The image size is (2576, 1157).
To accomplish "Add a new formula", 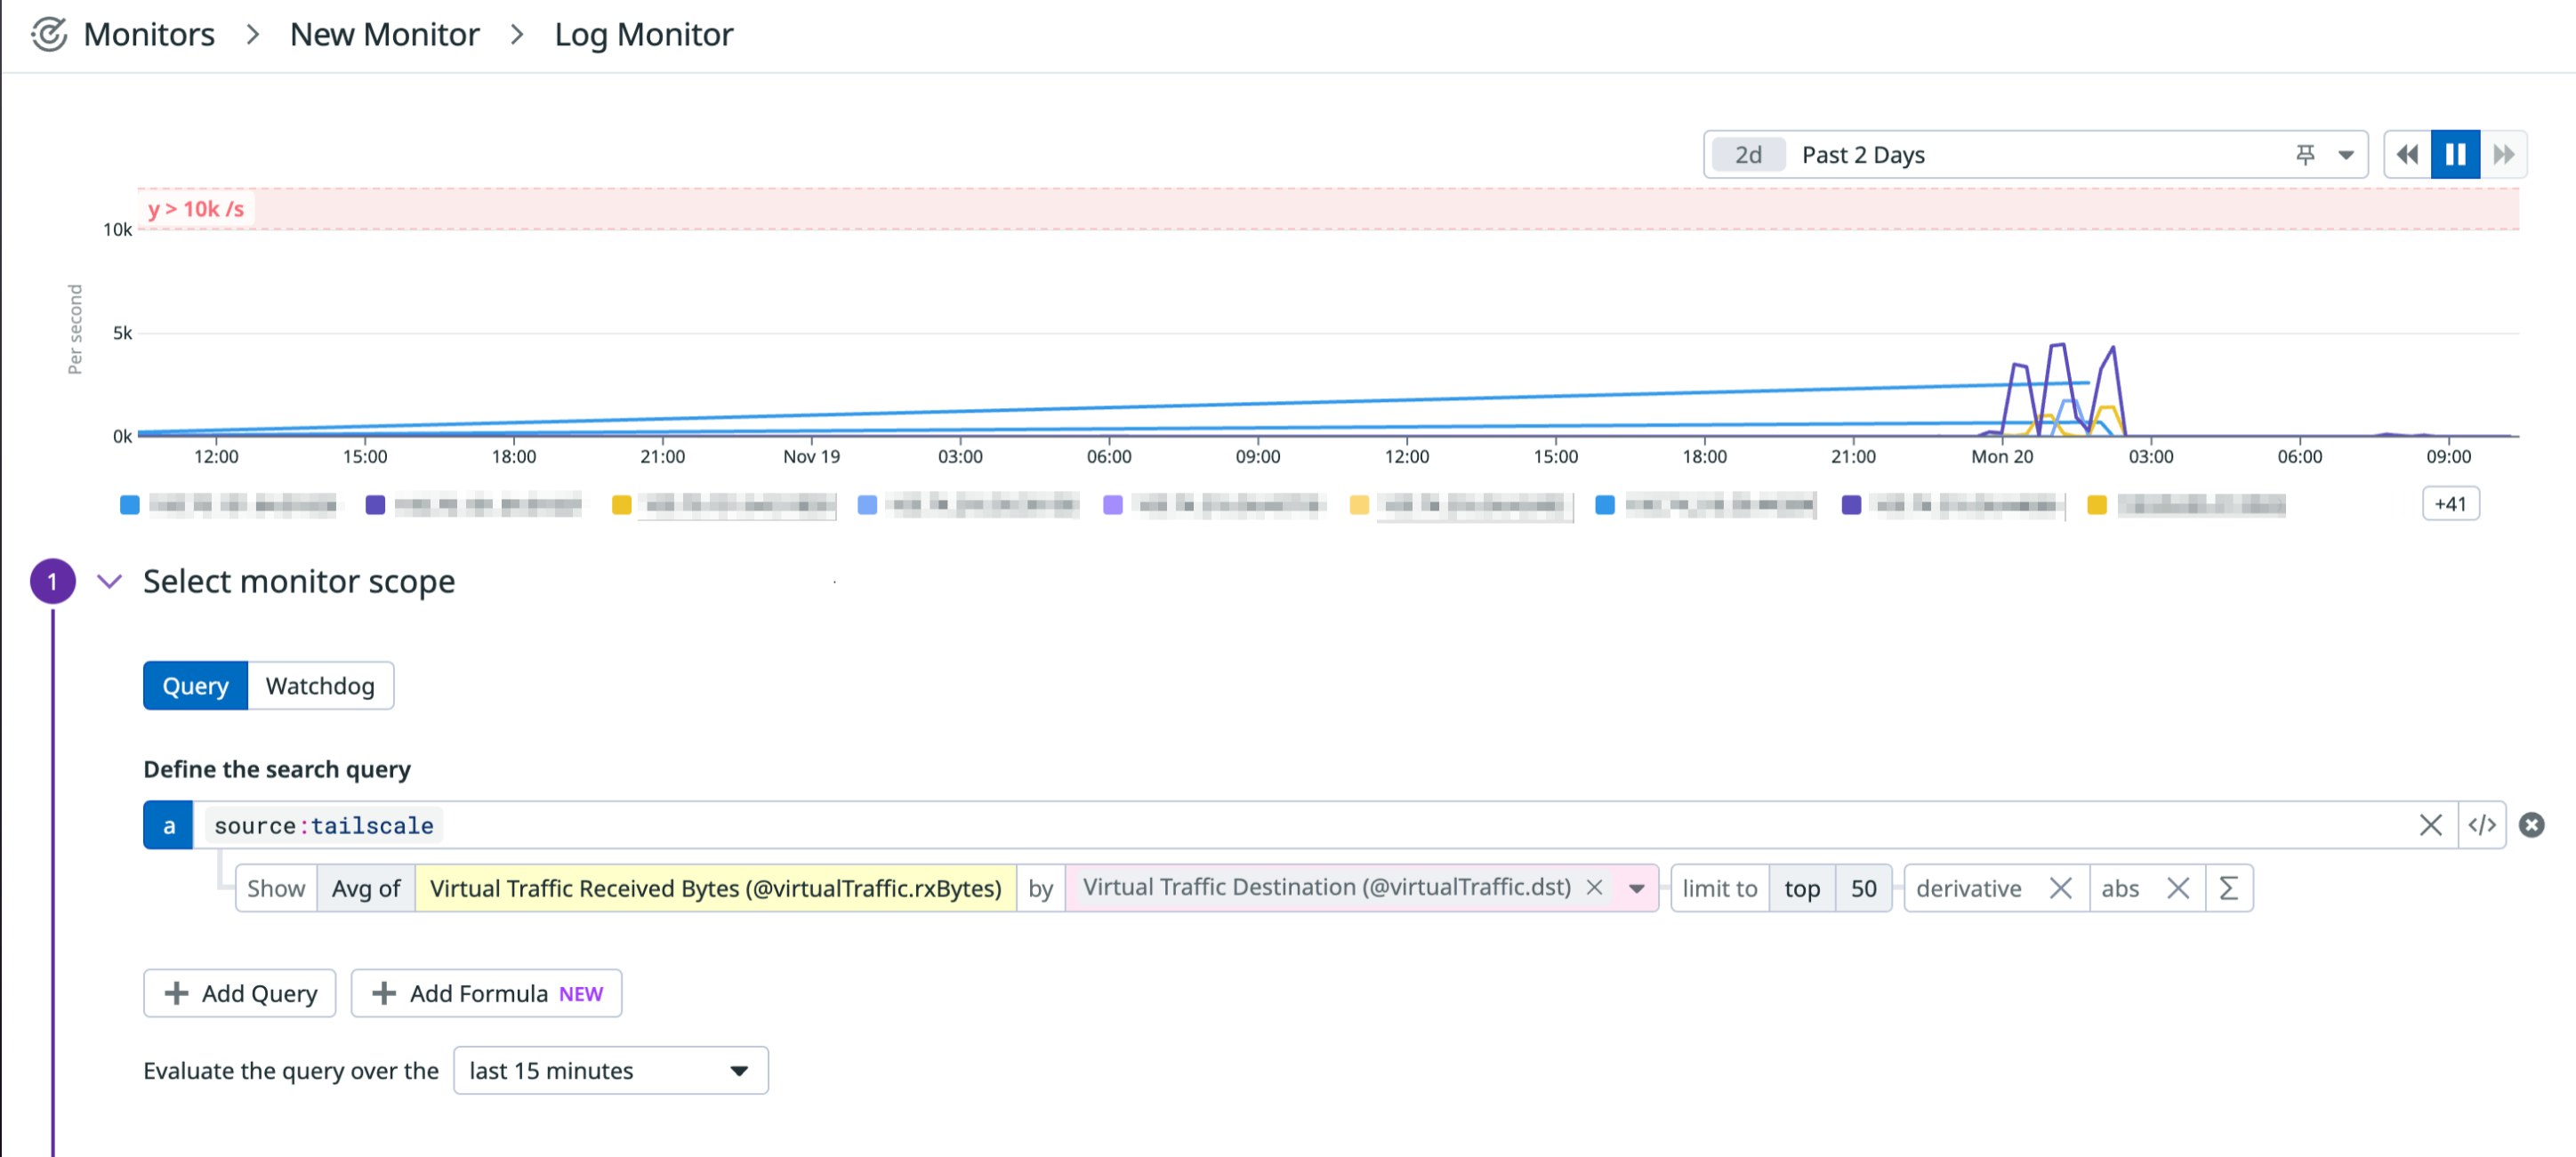I will point(486,993).
